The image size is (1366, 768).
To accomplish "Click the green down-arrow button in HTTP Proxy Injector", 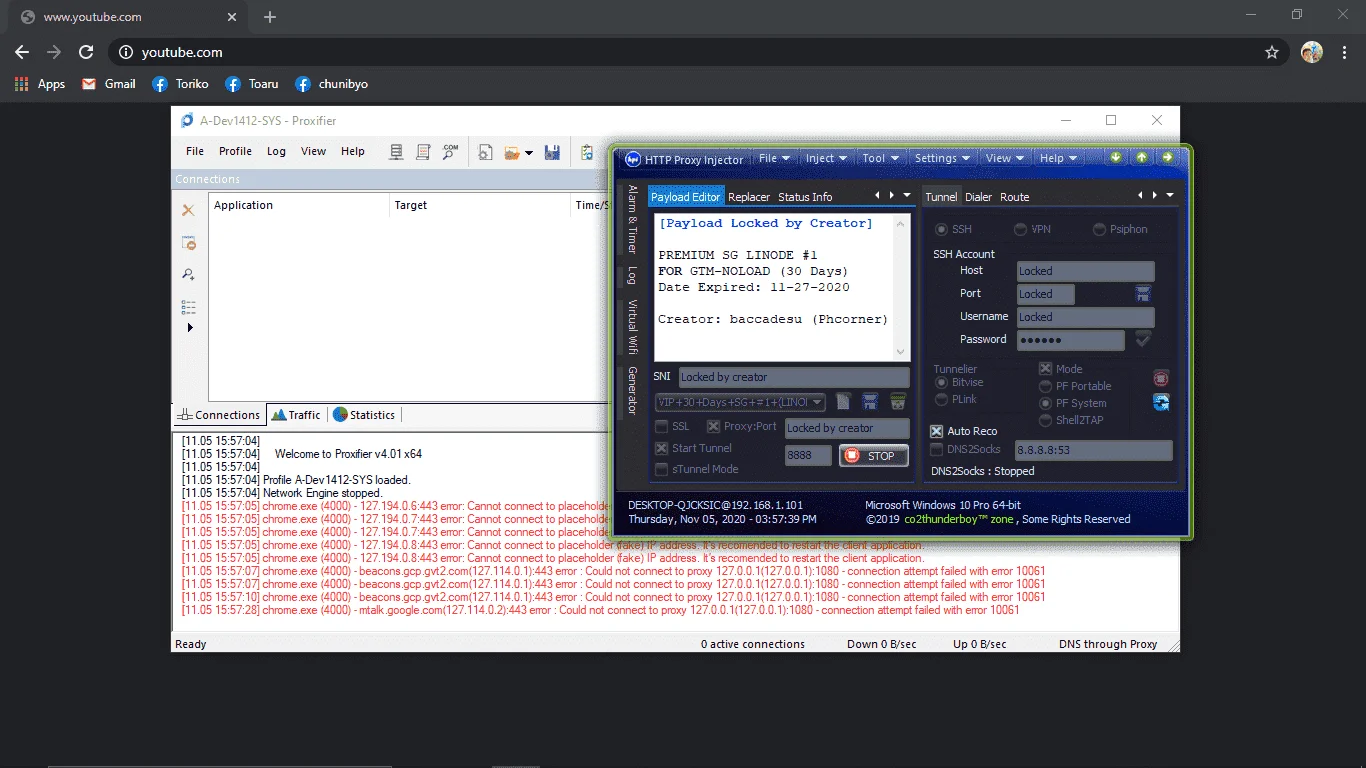I will point(1117,158).
